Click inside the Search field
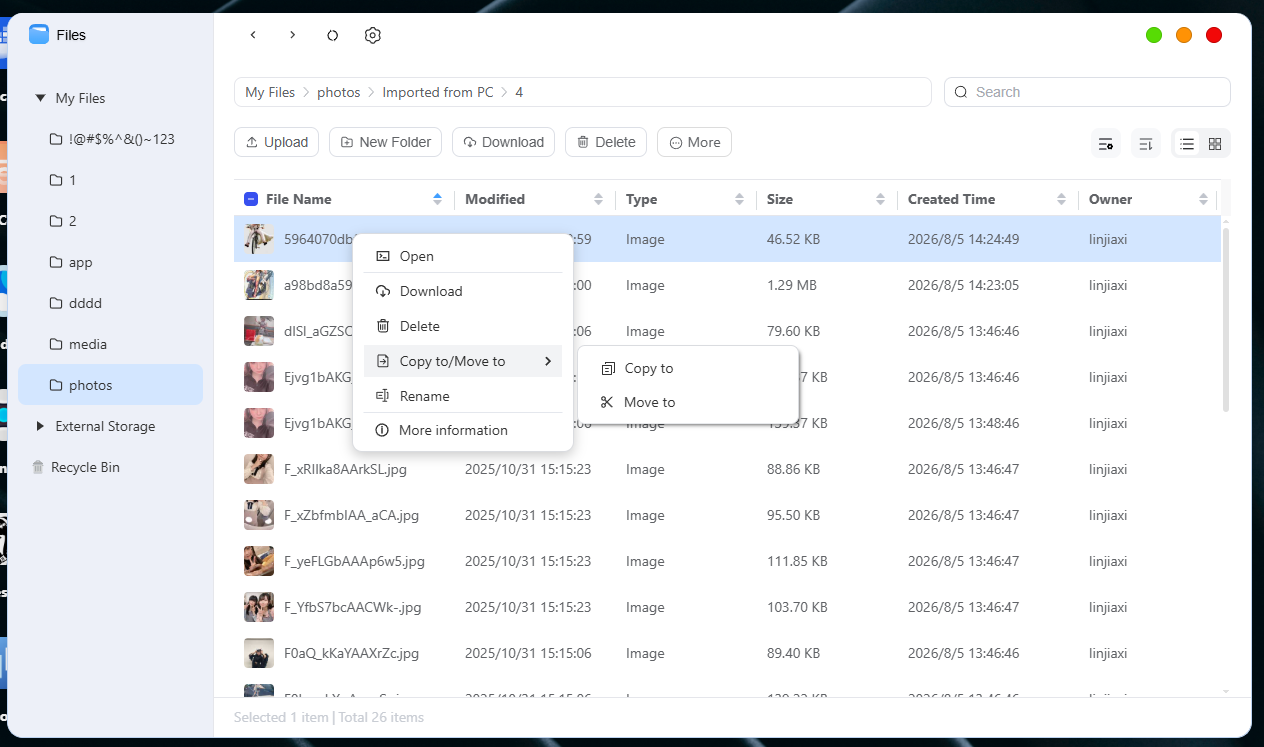 [x=1087, y=92]
